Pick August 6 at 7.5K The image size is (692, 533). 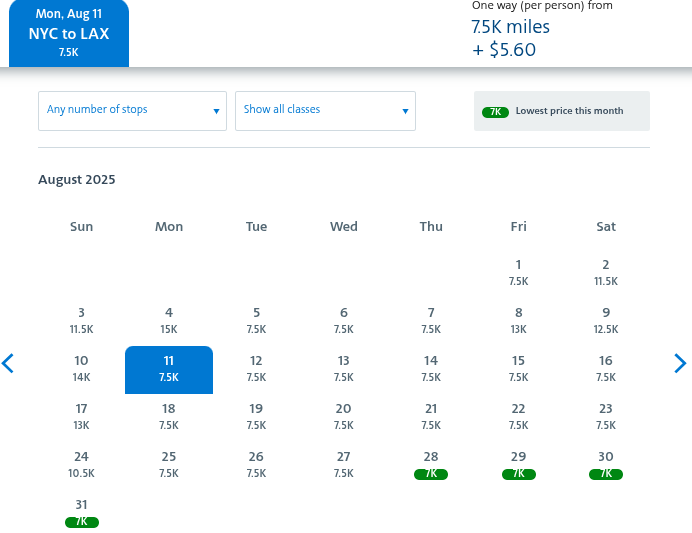coord(343,322)
